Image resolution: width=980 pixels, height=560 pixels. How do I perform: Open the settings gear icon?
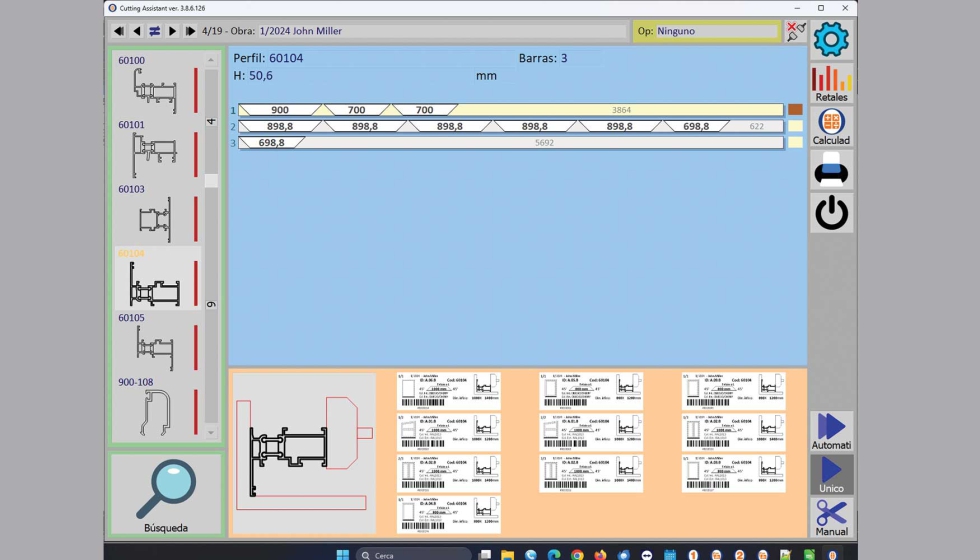click(831, 40)
